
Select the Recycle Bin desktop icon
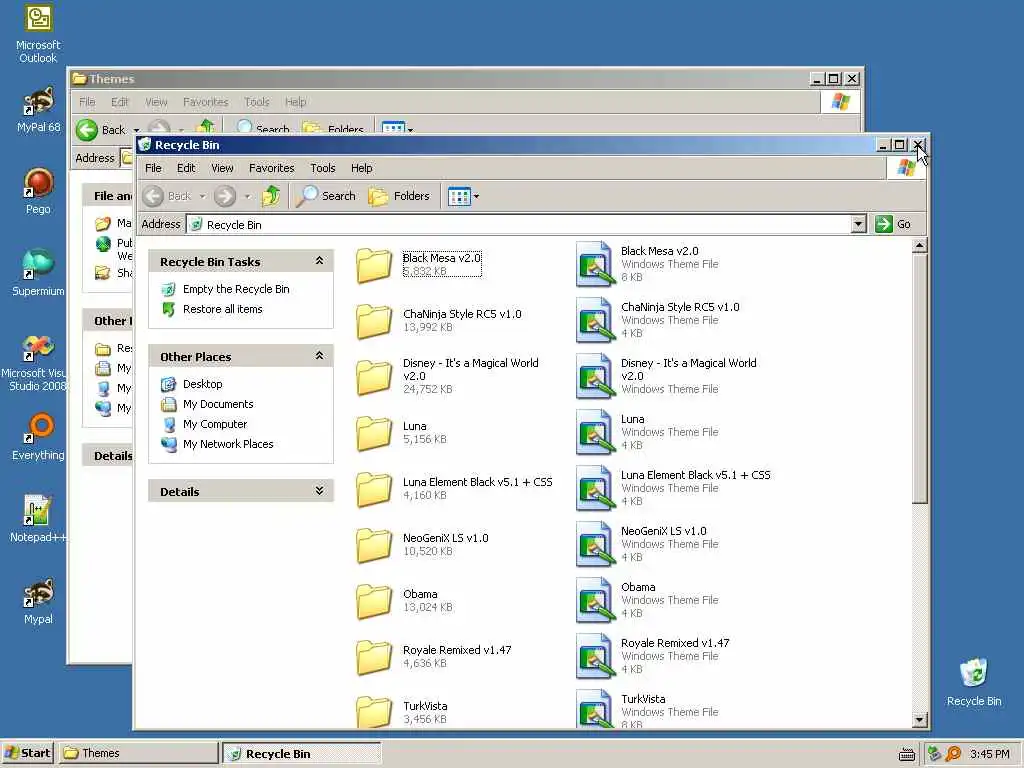click(973, 682)
